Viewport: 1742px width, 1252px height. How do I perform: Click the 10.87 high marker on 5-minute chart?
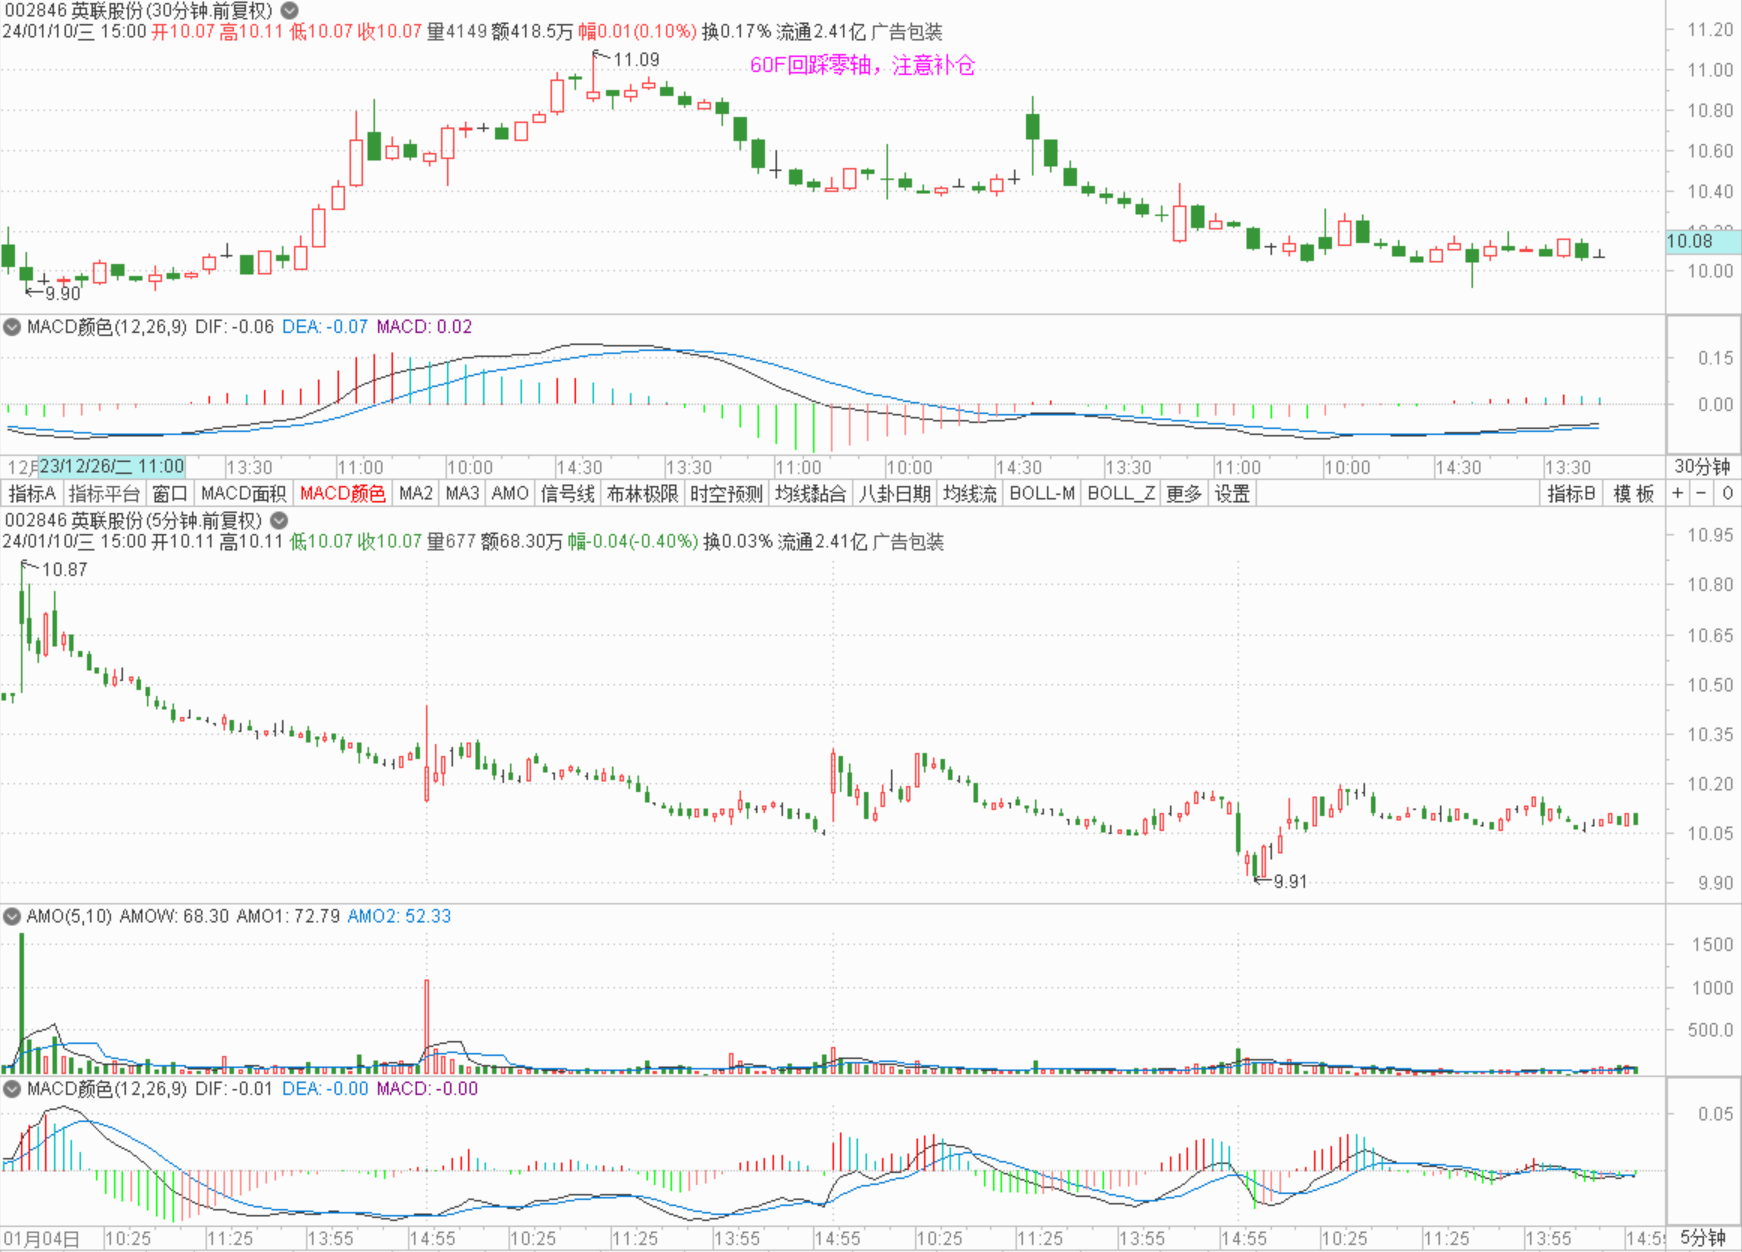64,569
